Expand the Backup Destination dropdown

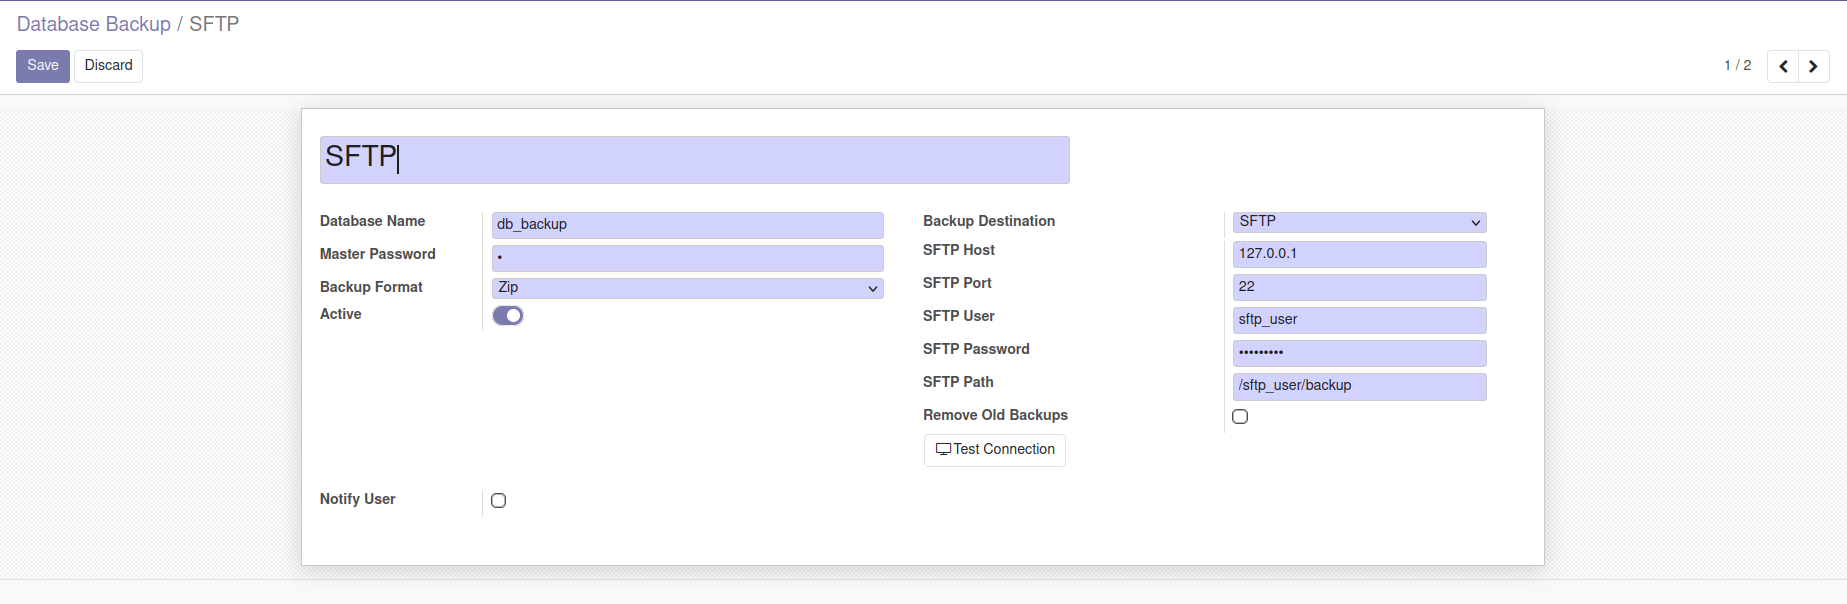point(1359,222)
